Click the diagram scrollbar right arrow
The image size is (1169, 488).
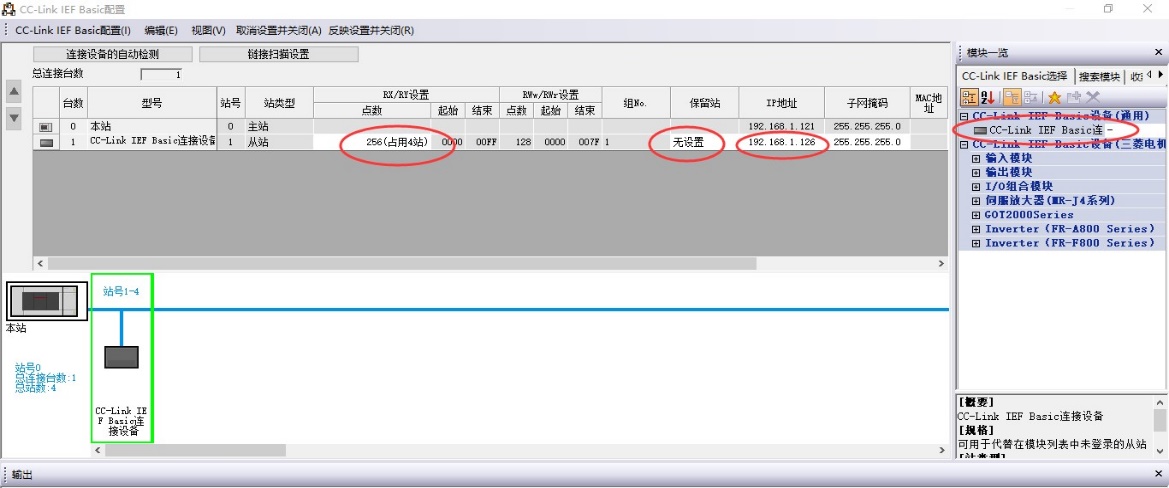click(942, 451)
